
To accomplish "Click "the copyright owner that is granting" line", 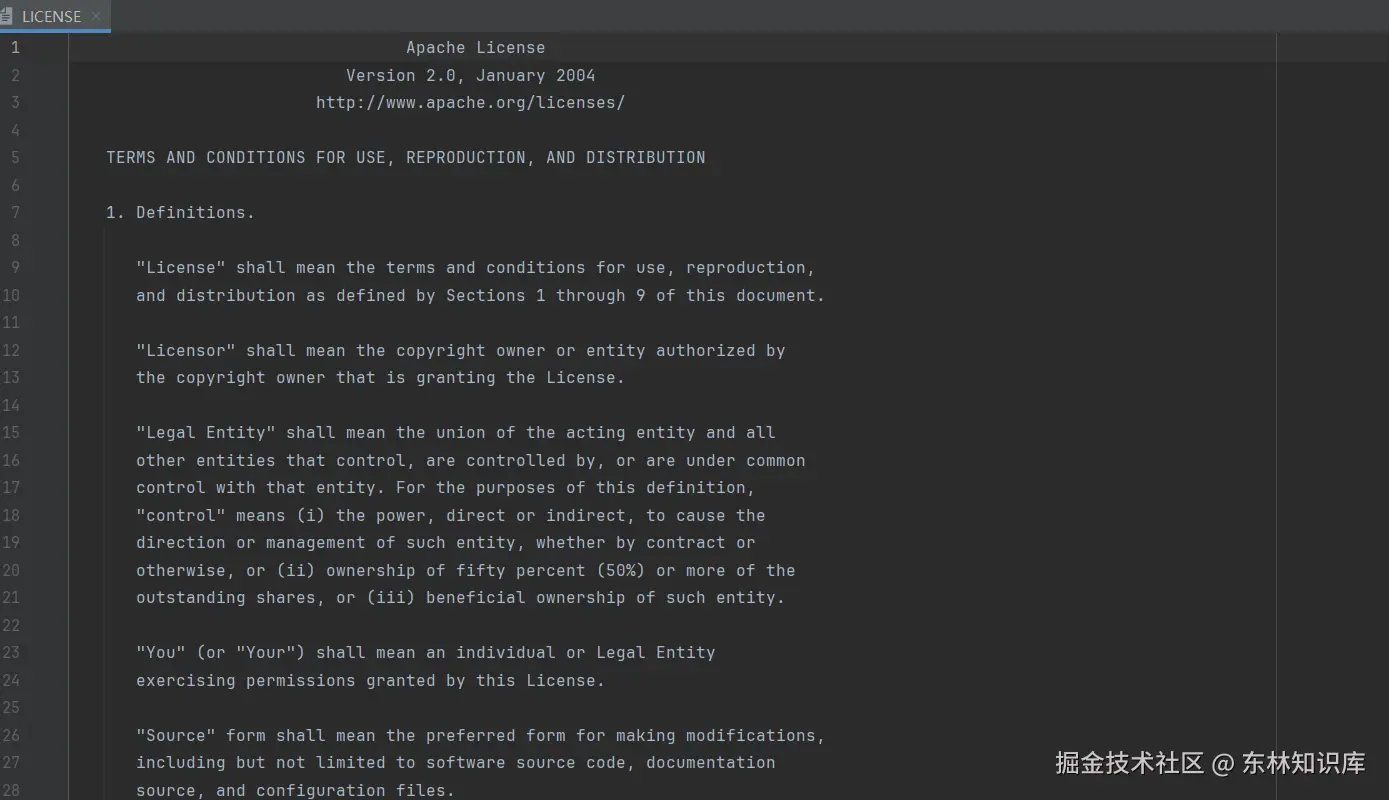I will 381,377.
